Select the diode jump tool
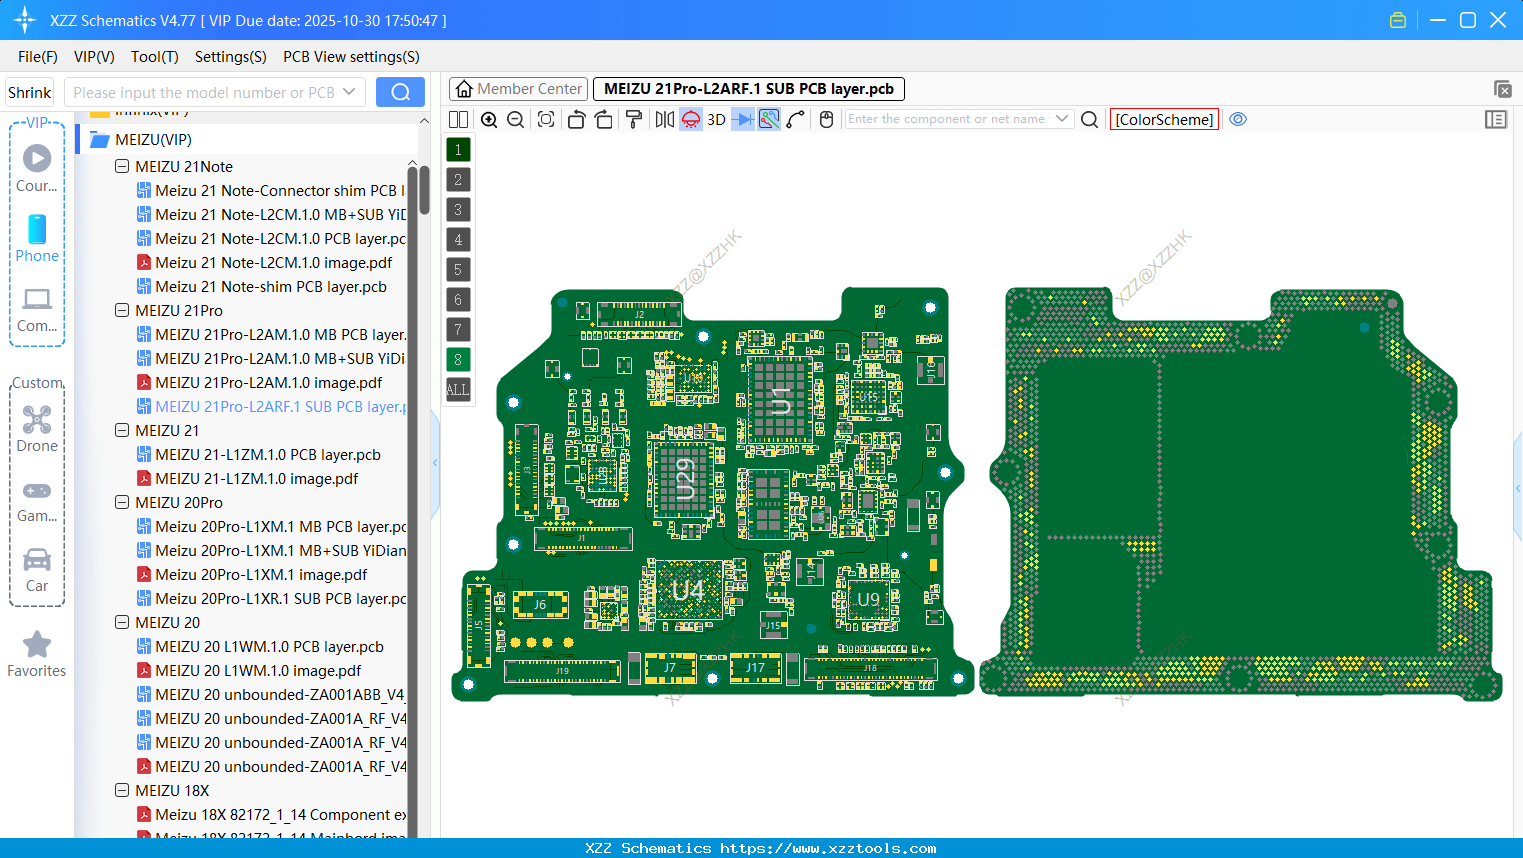Image resolution: width=1523 pixels, height=858 pixels. point(740,119)
